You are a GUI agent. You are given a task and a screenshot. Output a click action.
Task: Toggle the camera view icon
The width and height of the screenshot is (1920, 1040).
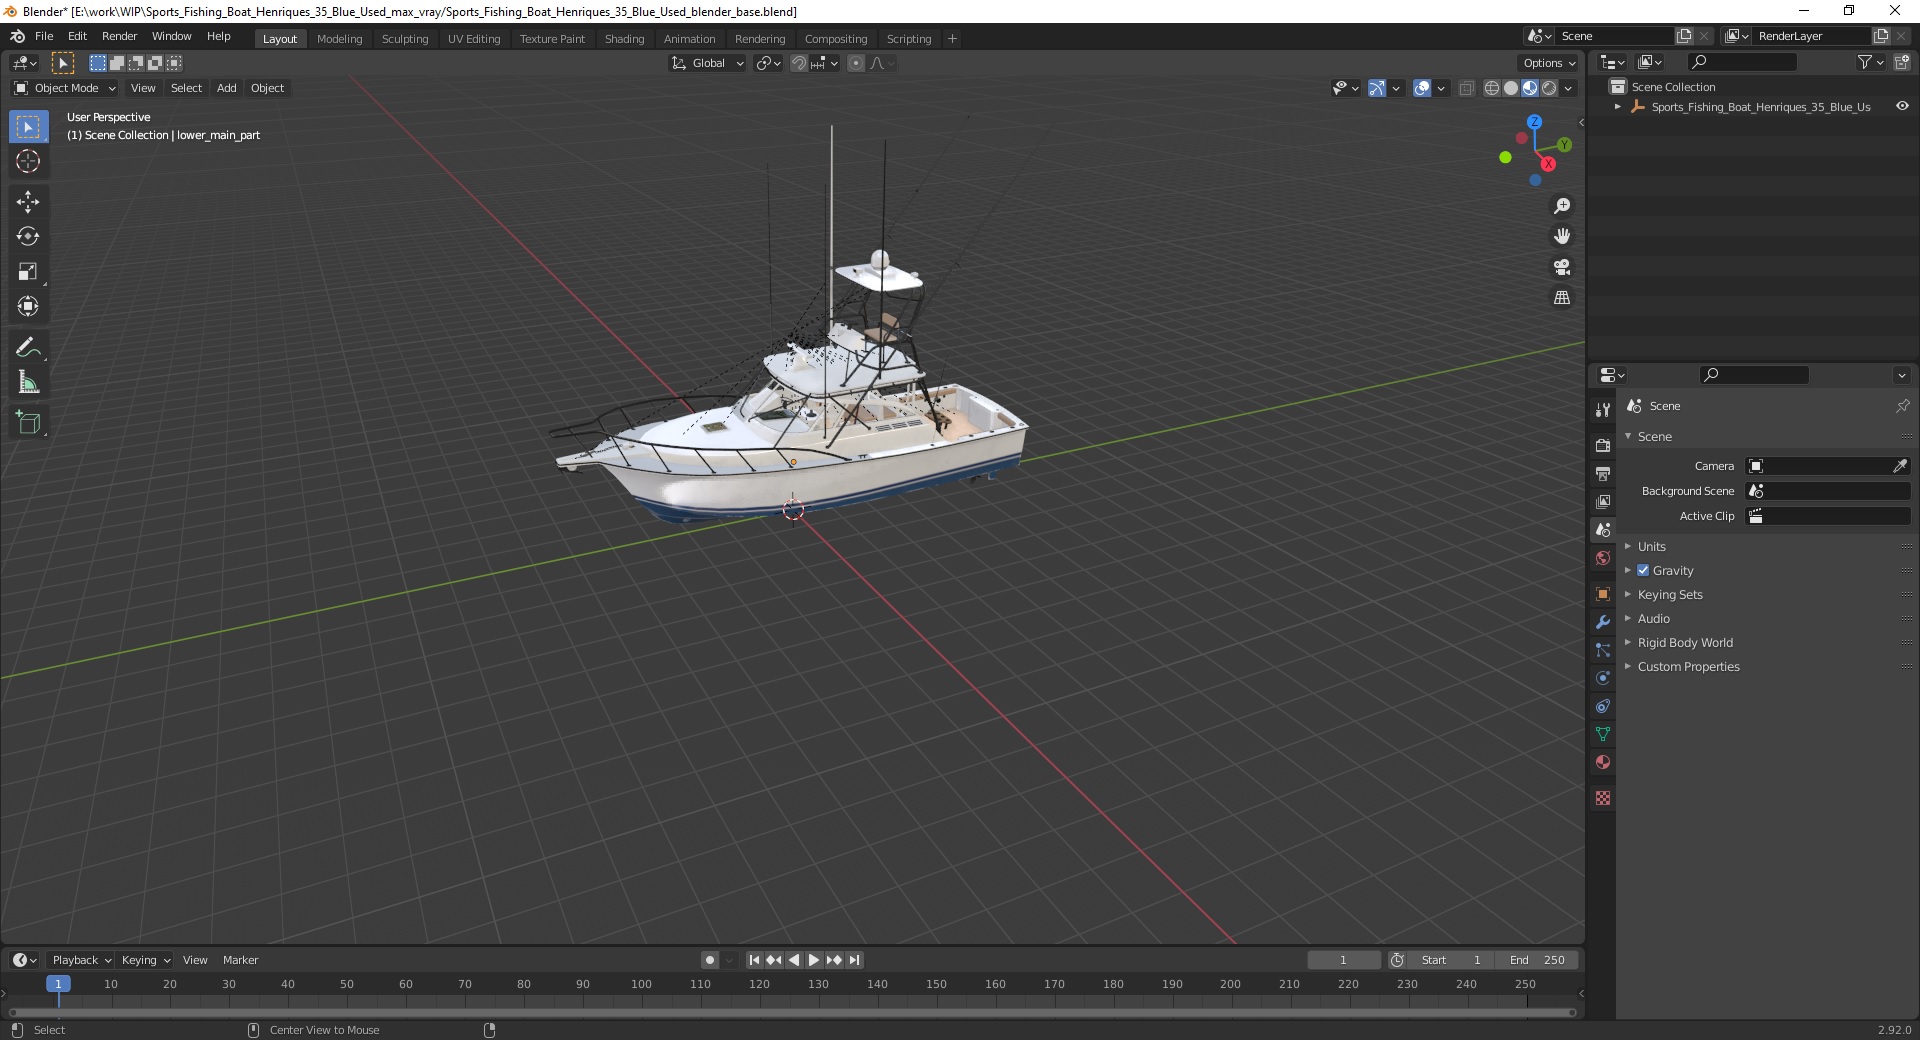click(x=1562, y=268)
